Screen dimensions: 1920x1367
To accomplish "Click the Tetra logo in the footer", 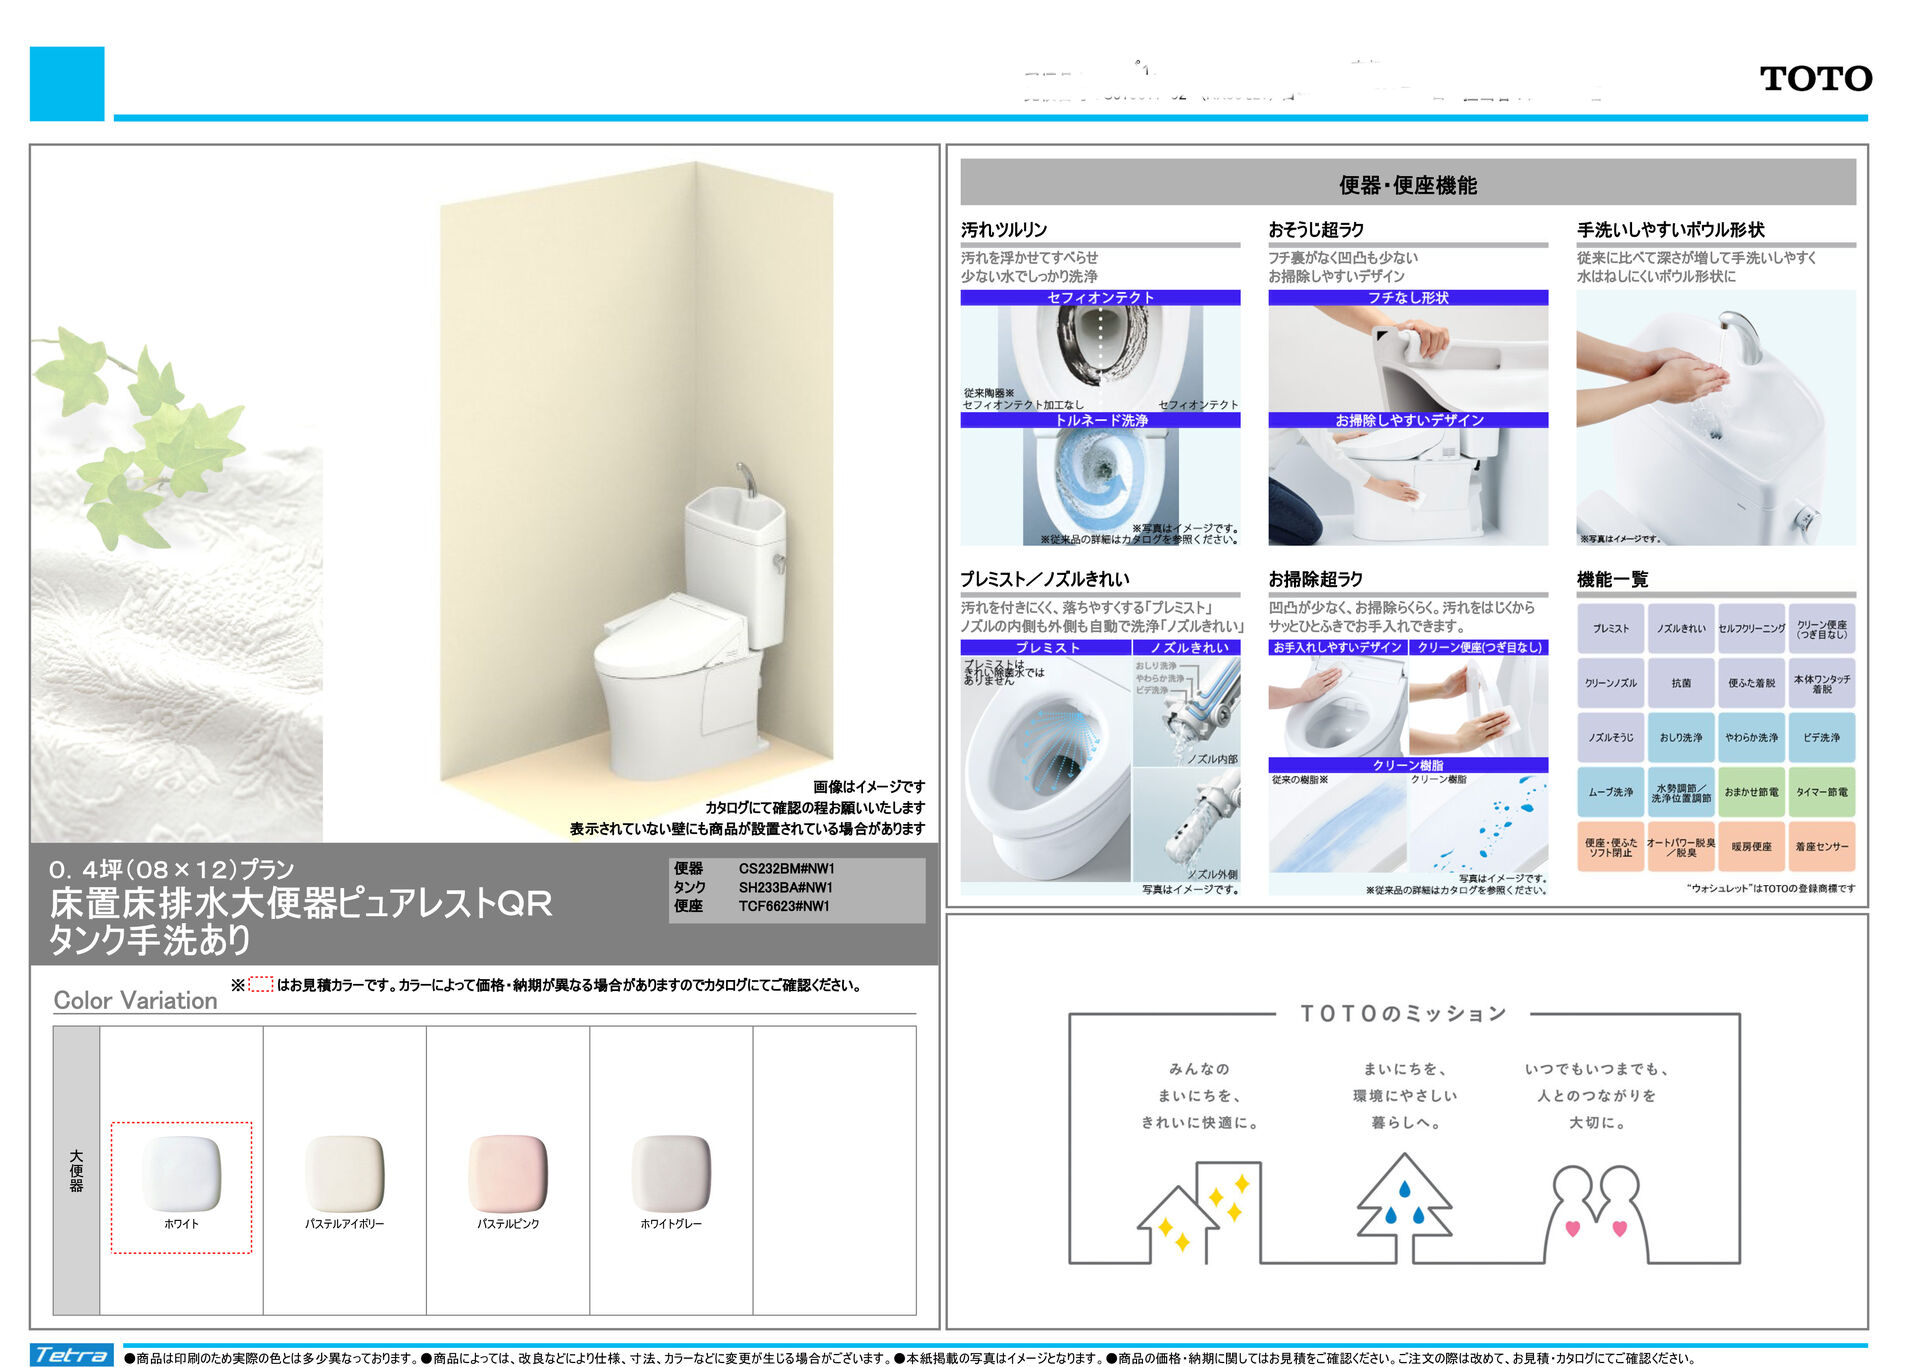I will (x=71, y=1355).
